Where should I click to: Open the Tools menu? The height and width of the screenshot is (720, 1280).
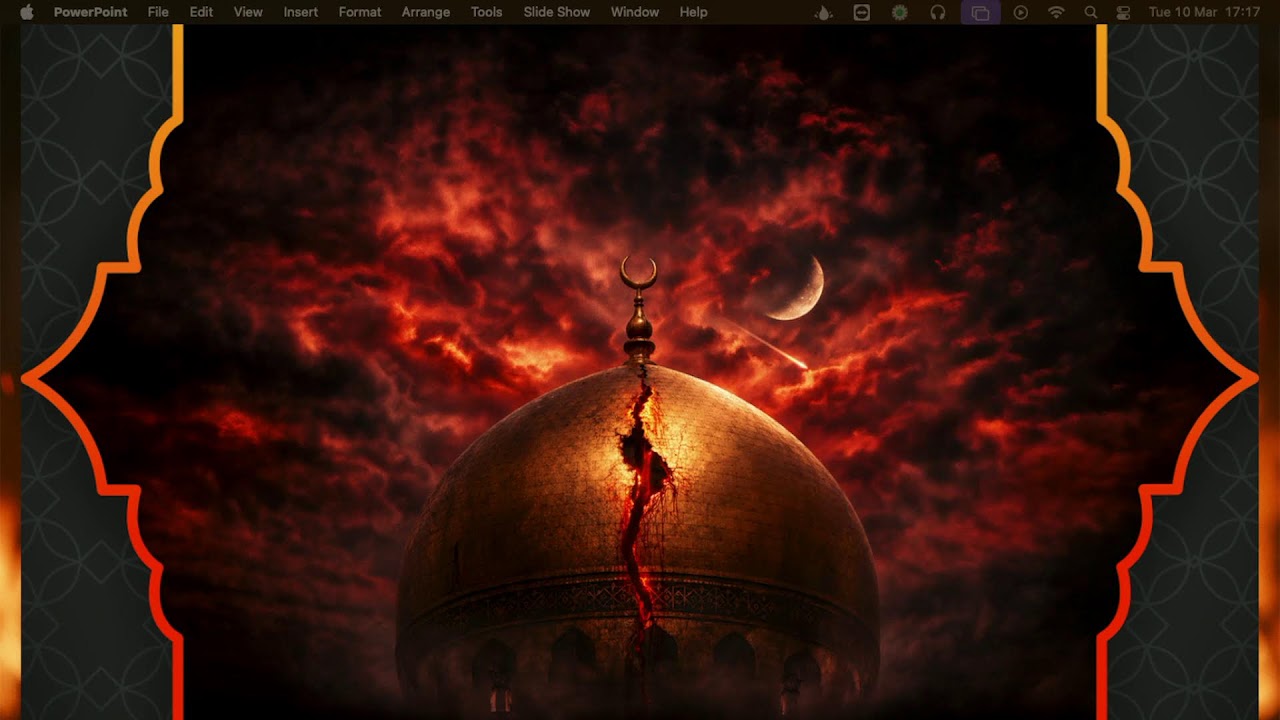[x=486, y=12]
